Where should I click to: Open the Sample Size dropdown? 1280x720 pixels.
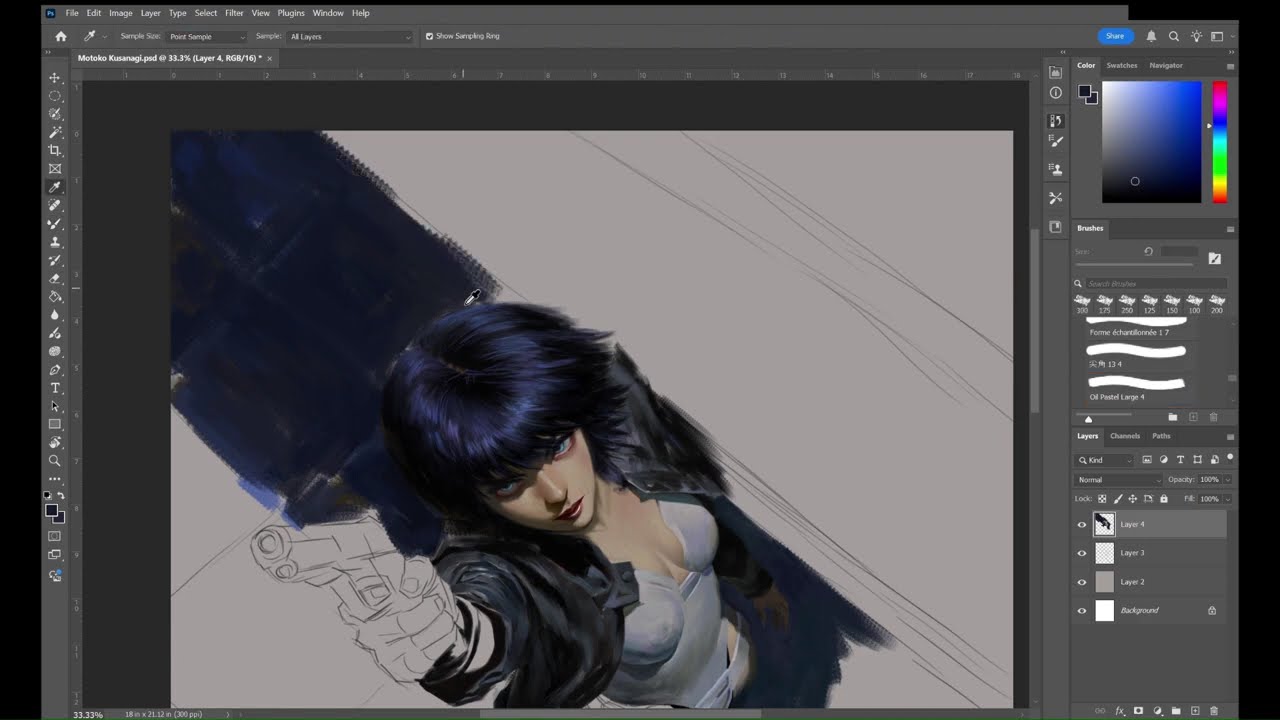click(206, 36)
